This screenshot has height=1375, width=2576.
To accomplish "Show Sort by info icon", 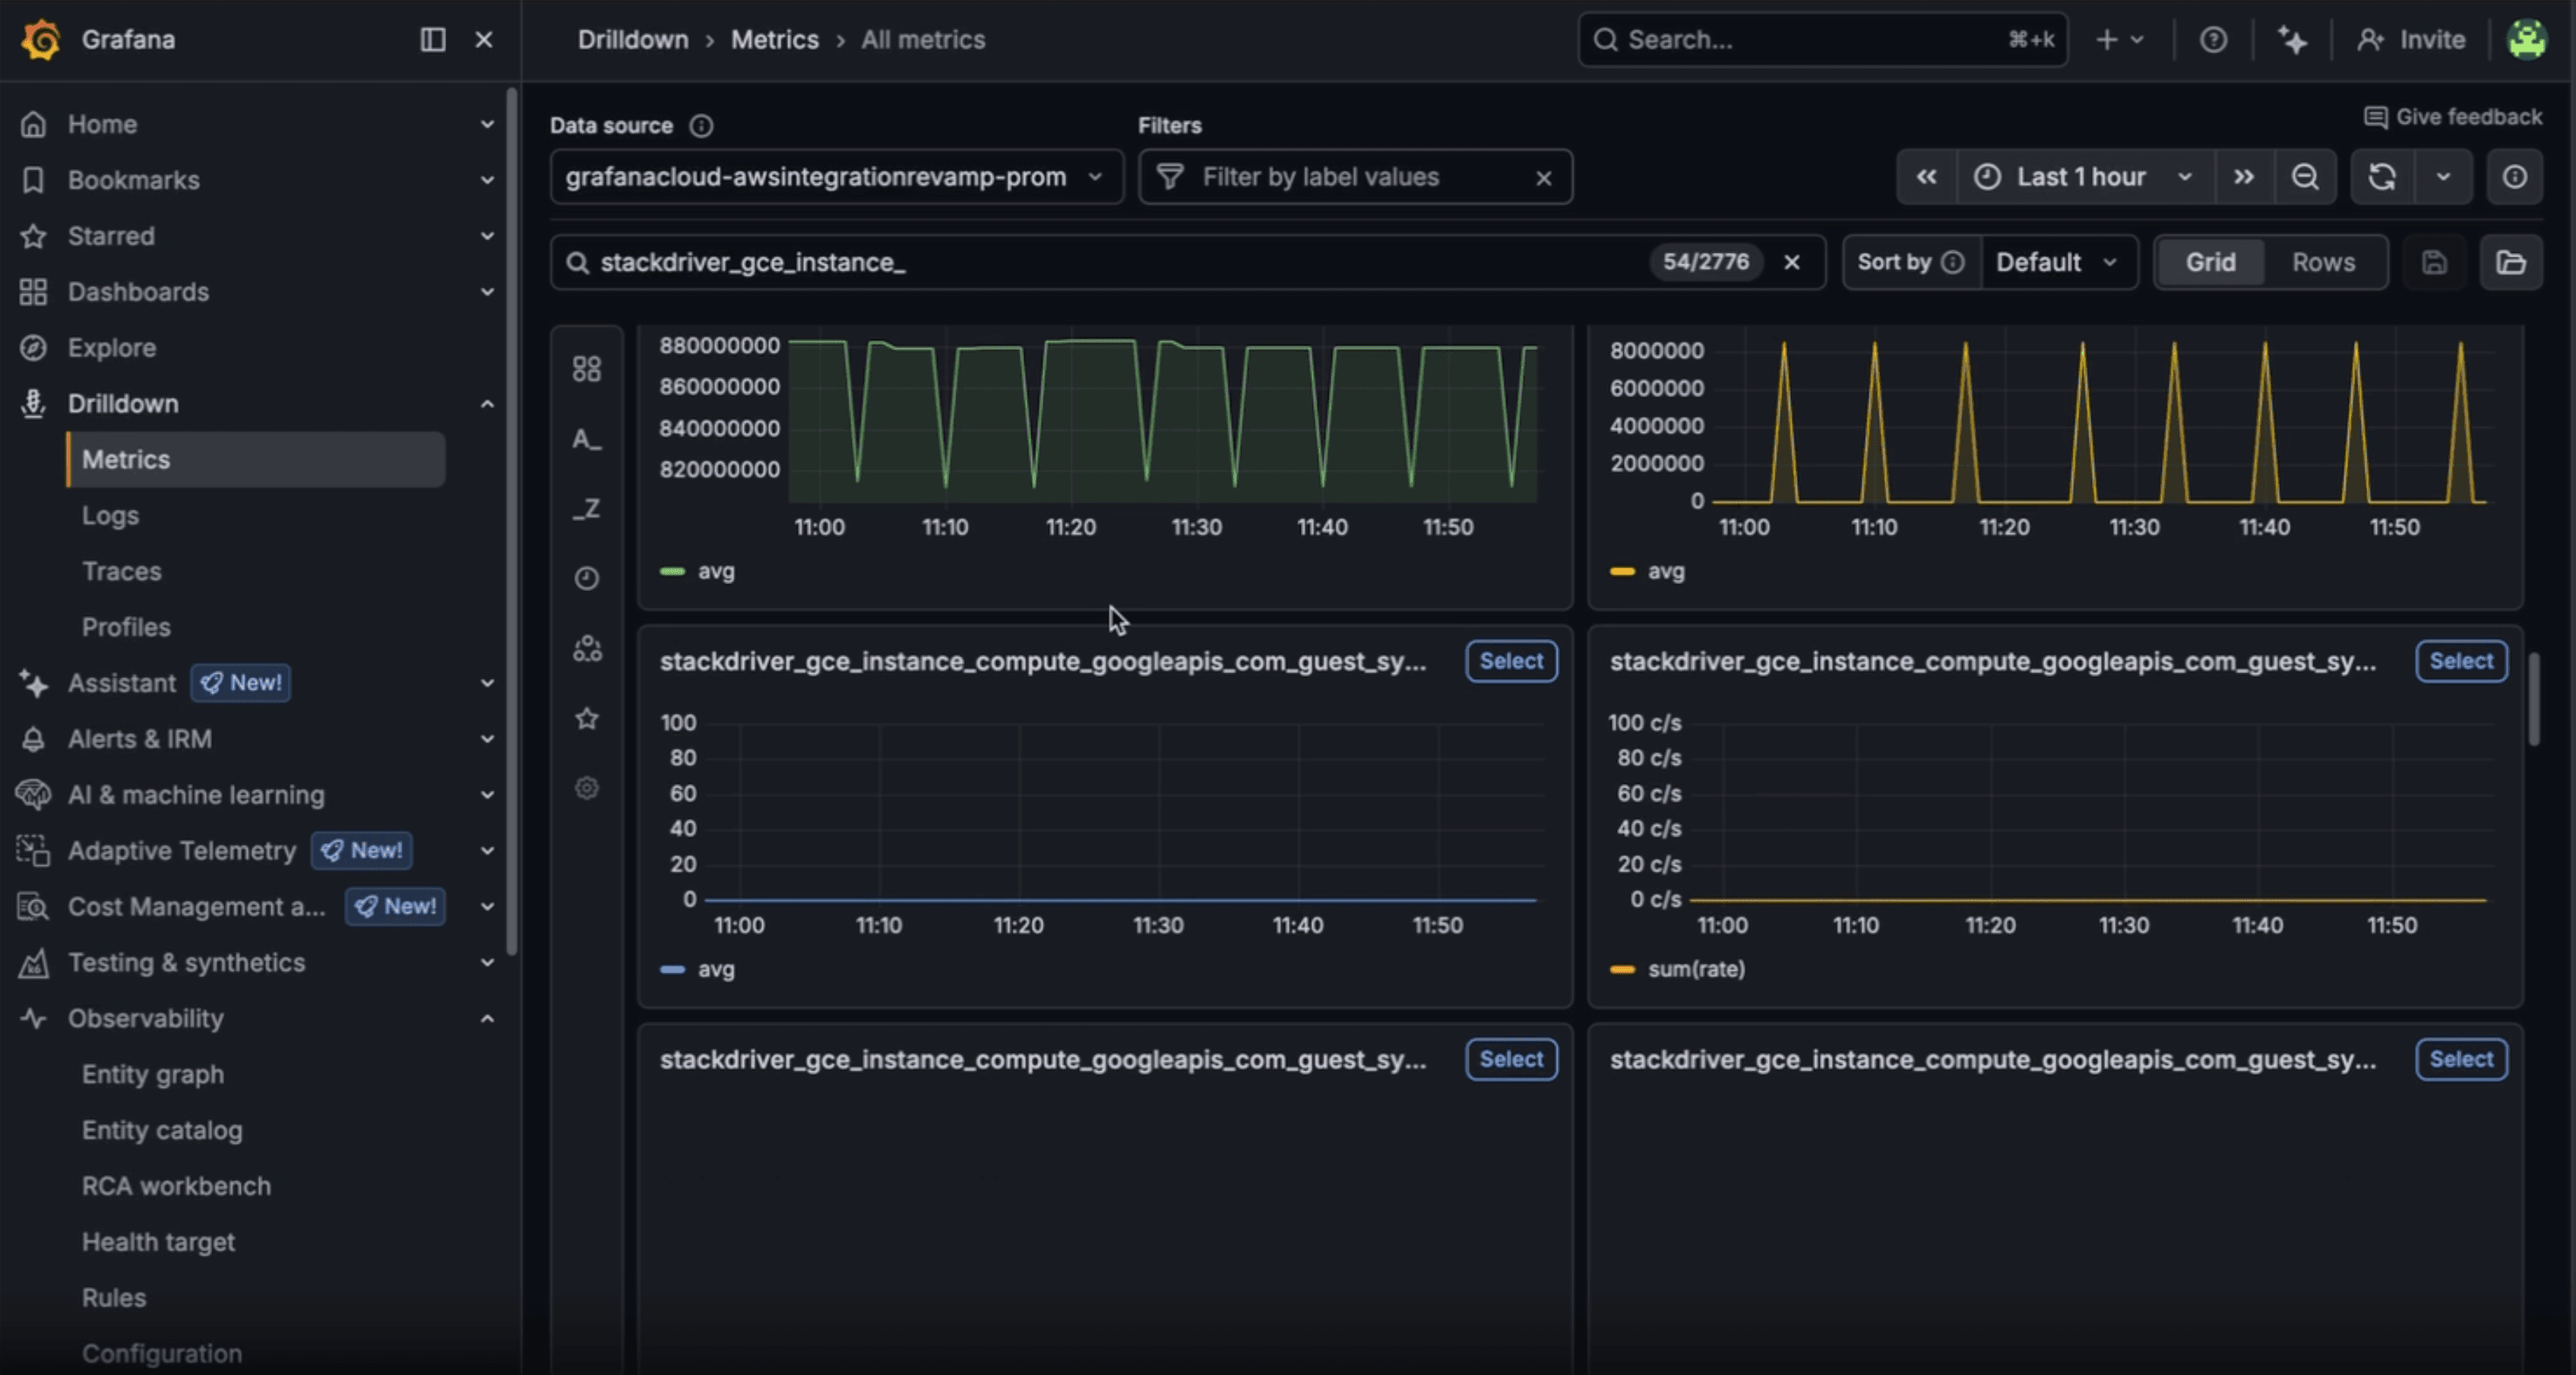I will click(x=1953, y=262).
